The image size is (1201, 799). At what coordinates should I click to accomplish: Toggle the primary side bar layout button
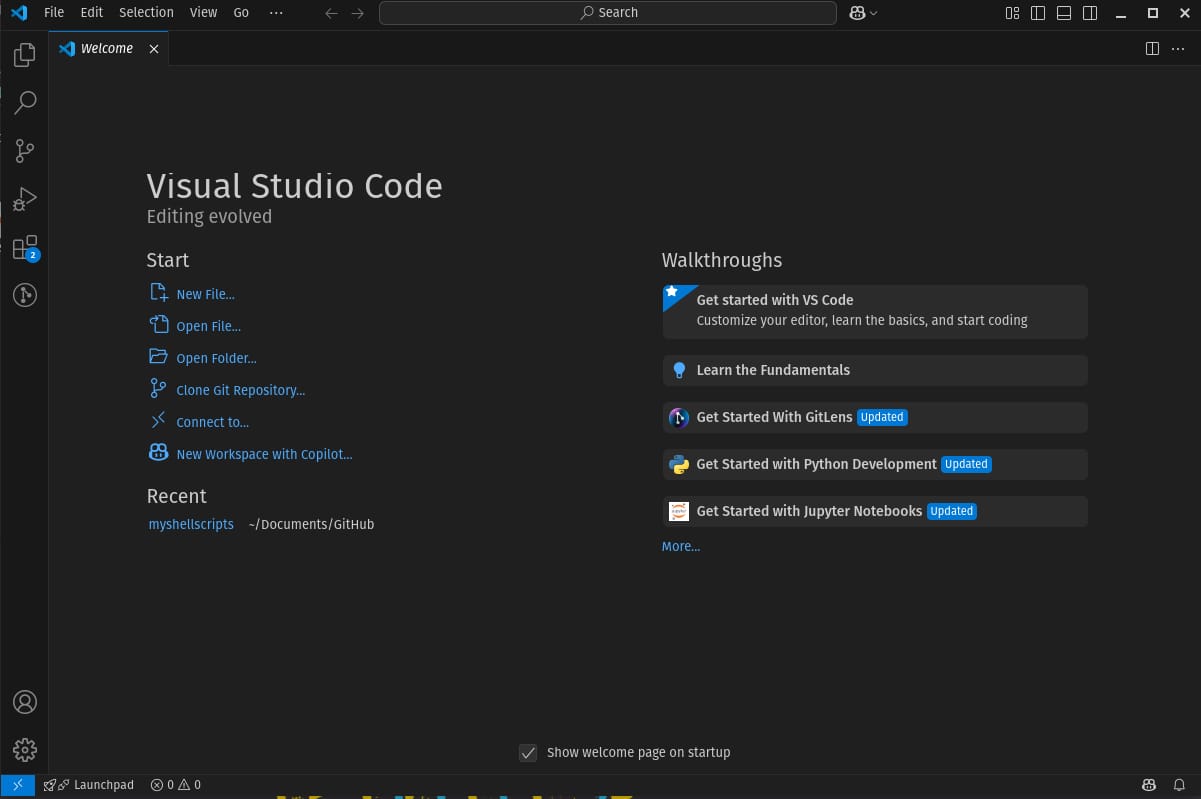1038,13
